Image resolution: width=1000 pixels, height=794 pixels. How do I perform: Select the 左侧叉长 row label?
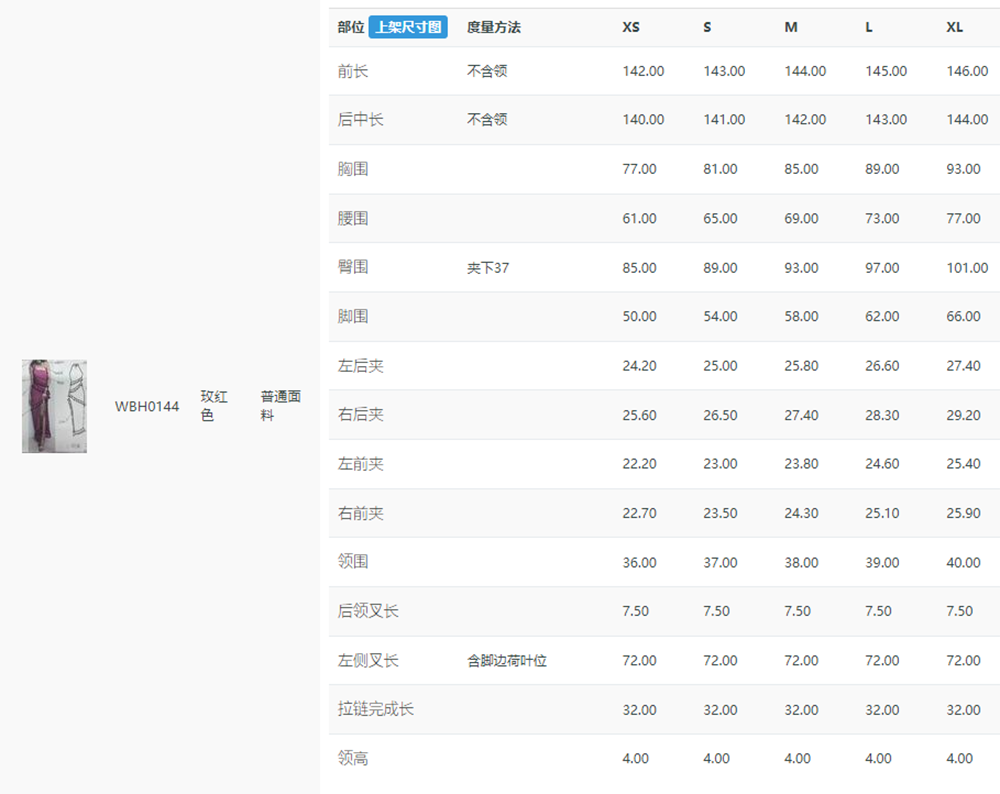[x=368, y=661]
